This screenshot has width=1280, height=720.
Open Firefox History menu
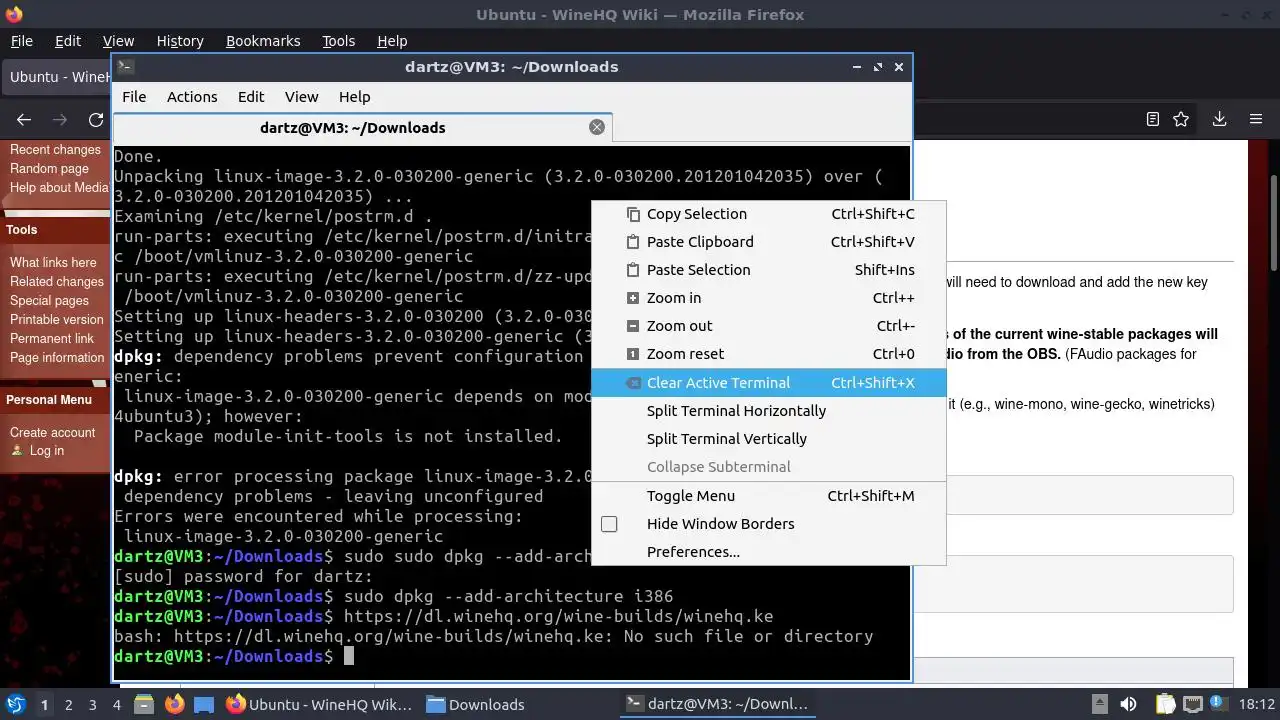[x=180, y=41]
